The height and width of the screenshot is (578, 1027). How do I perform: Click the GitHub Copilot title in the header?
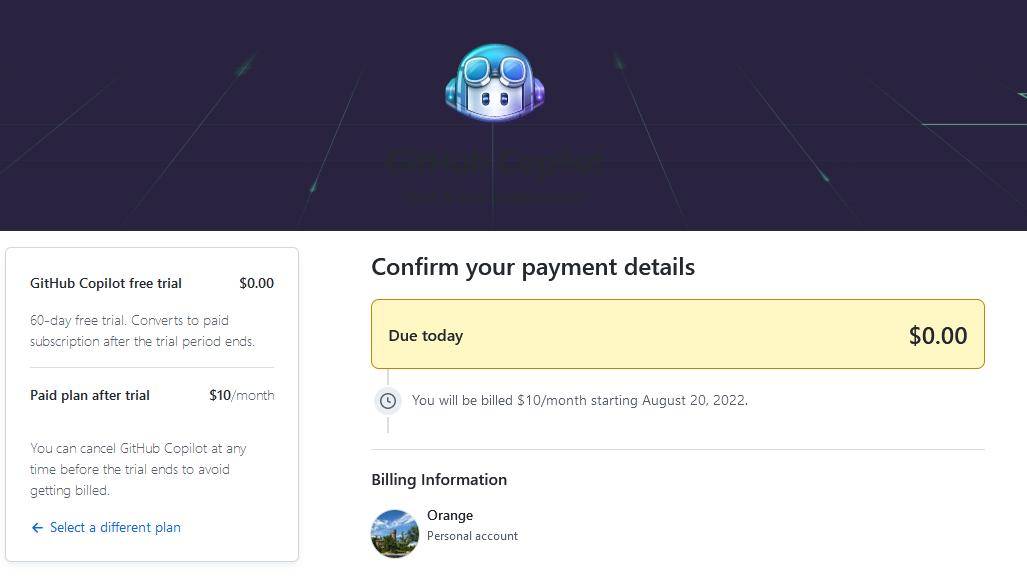[x=494, y=160]
